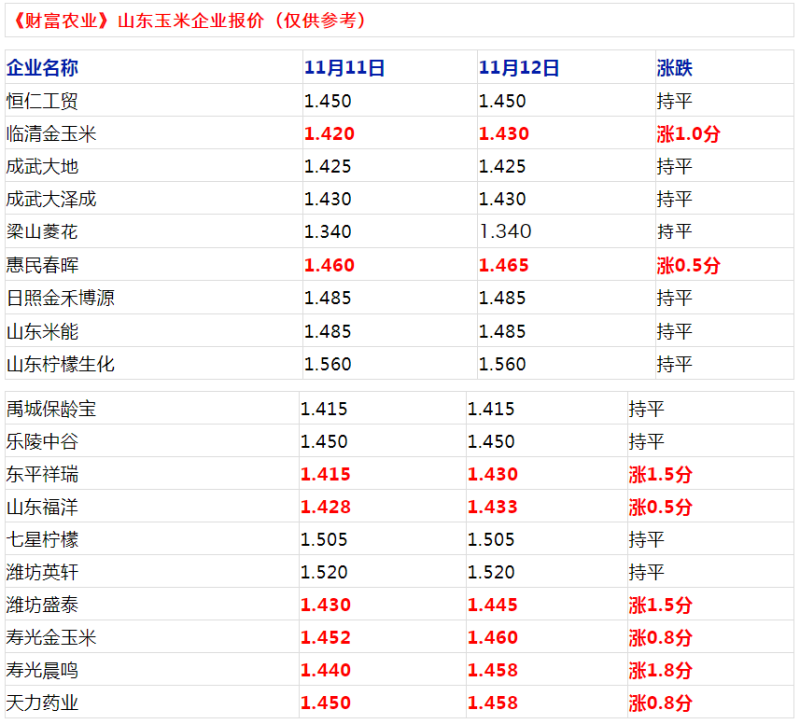Screen dimensions: 800x724
Task: Click 山东柠檬生化's 11月11日 price 1.560
Action: coord(328,364)
